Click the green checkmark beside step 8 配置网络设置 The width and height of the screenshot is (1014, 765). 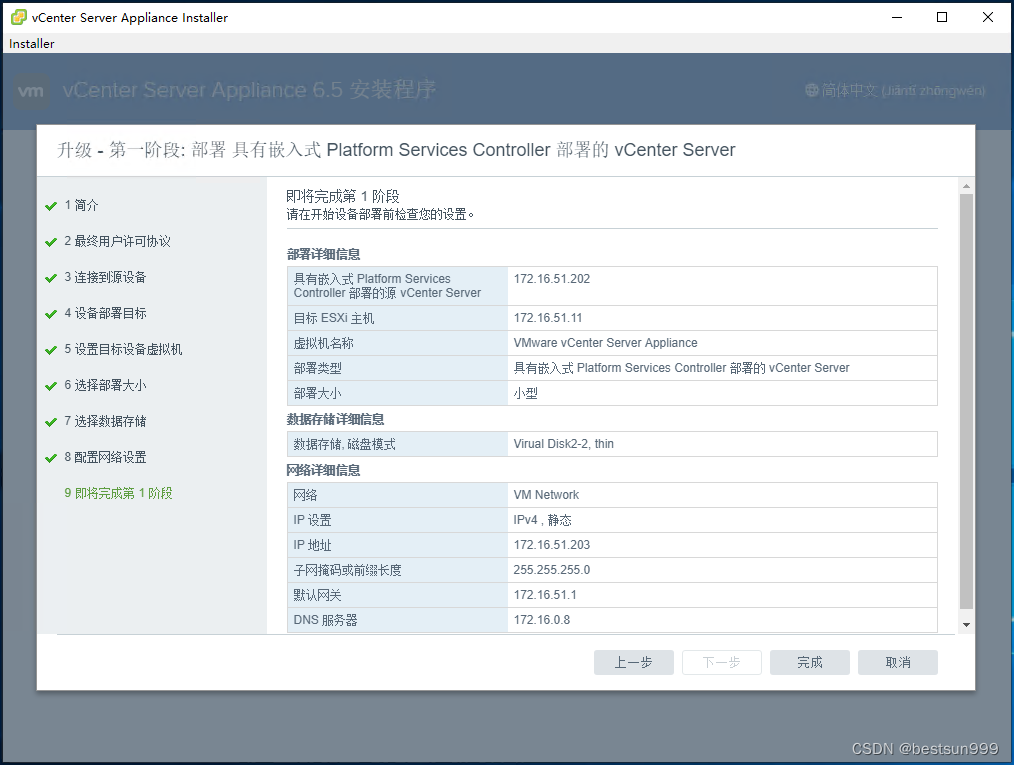click(51, 456)
